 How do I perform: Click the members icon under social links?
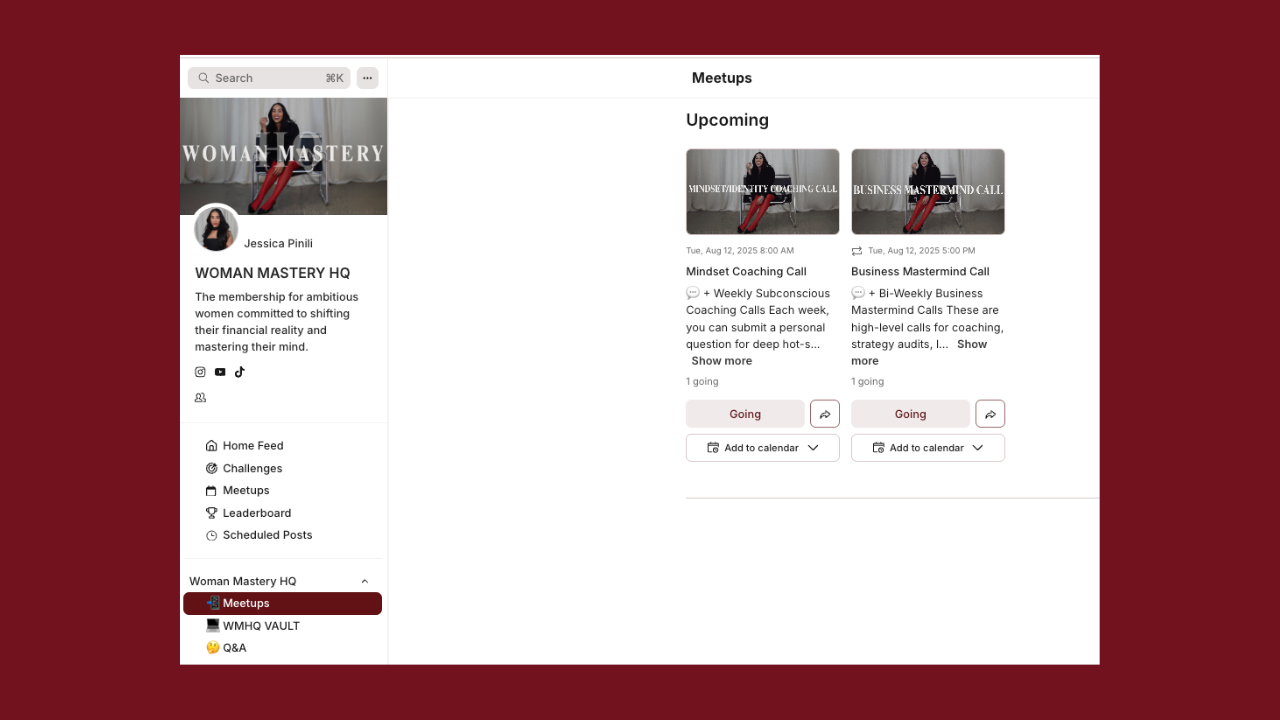[x=200, y=397]
